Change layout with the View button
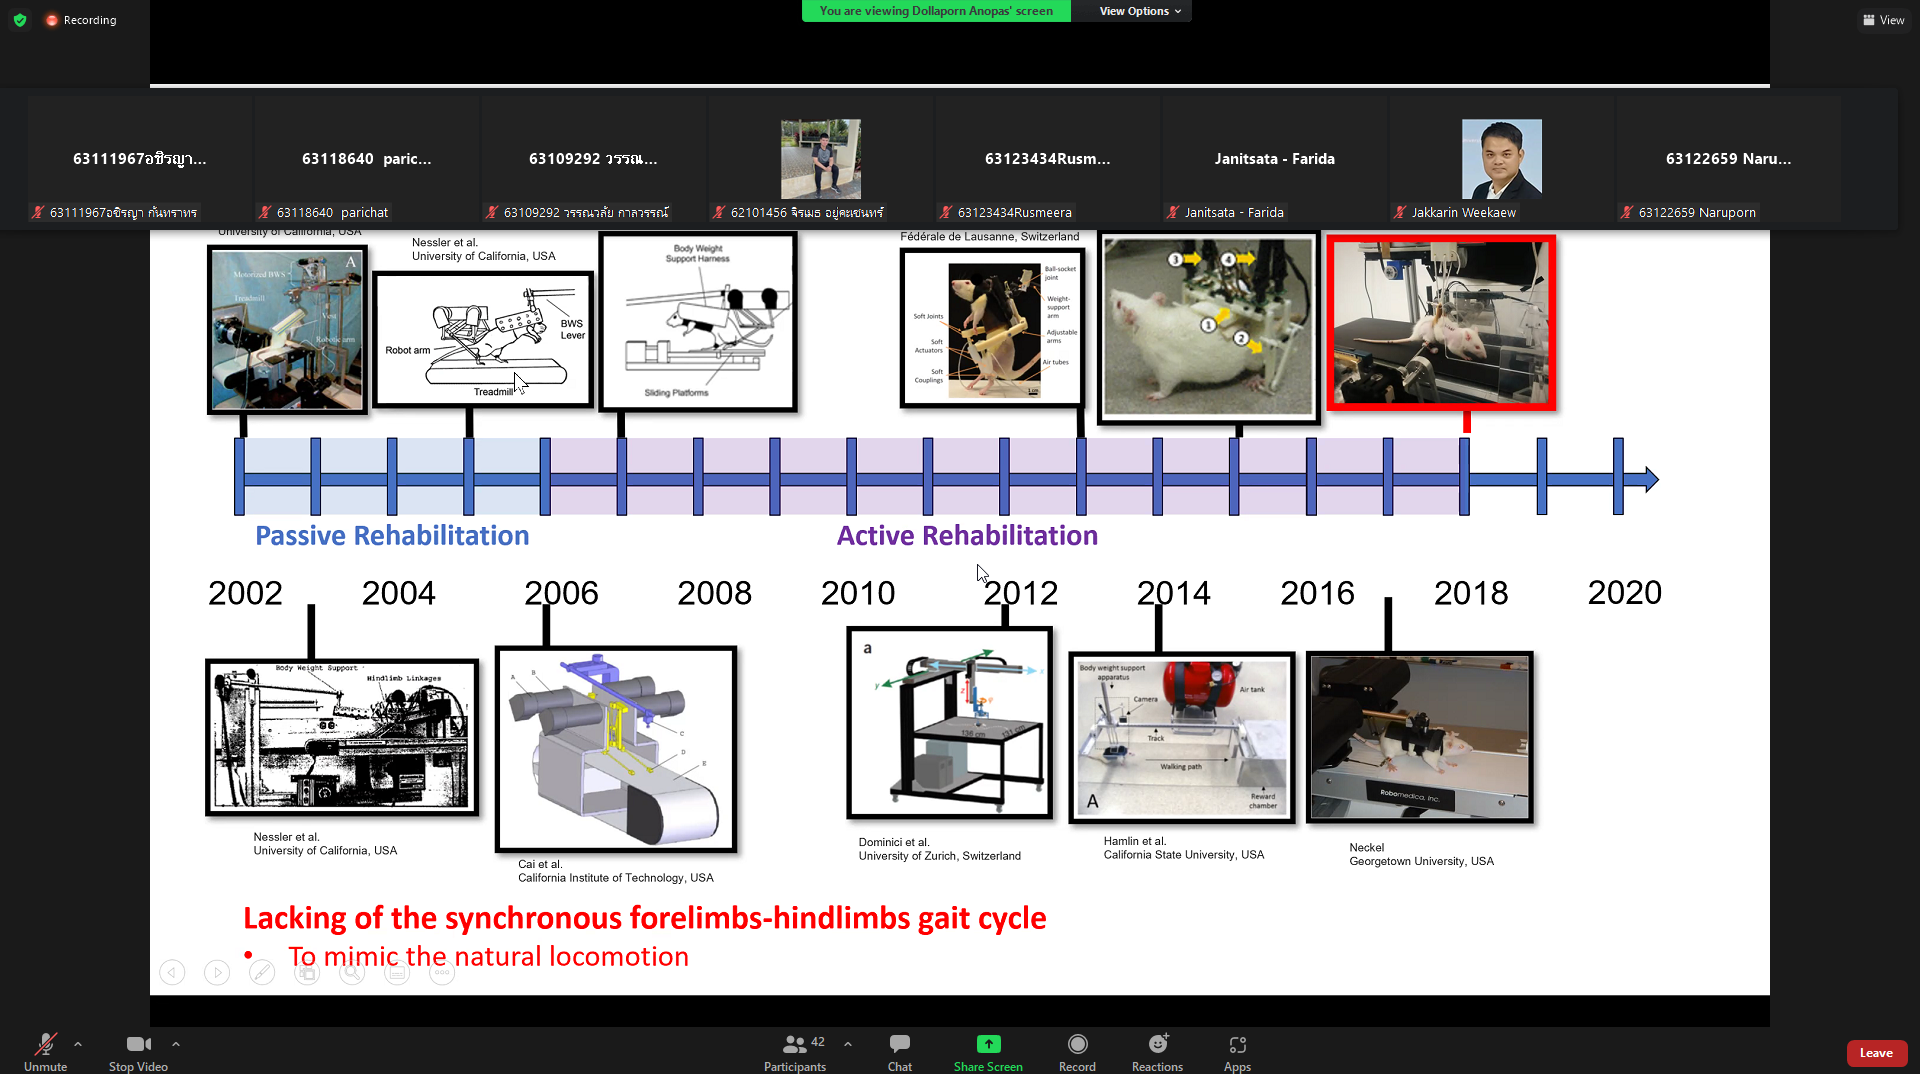This screenshot has height=1074, width=1920. click(x=1883, y=20)
